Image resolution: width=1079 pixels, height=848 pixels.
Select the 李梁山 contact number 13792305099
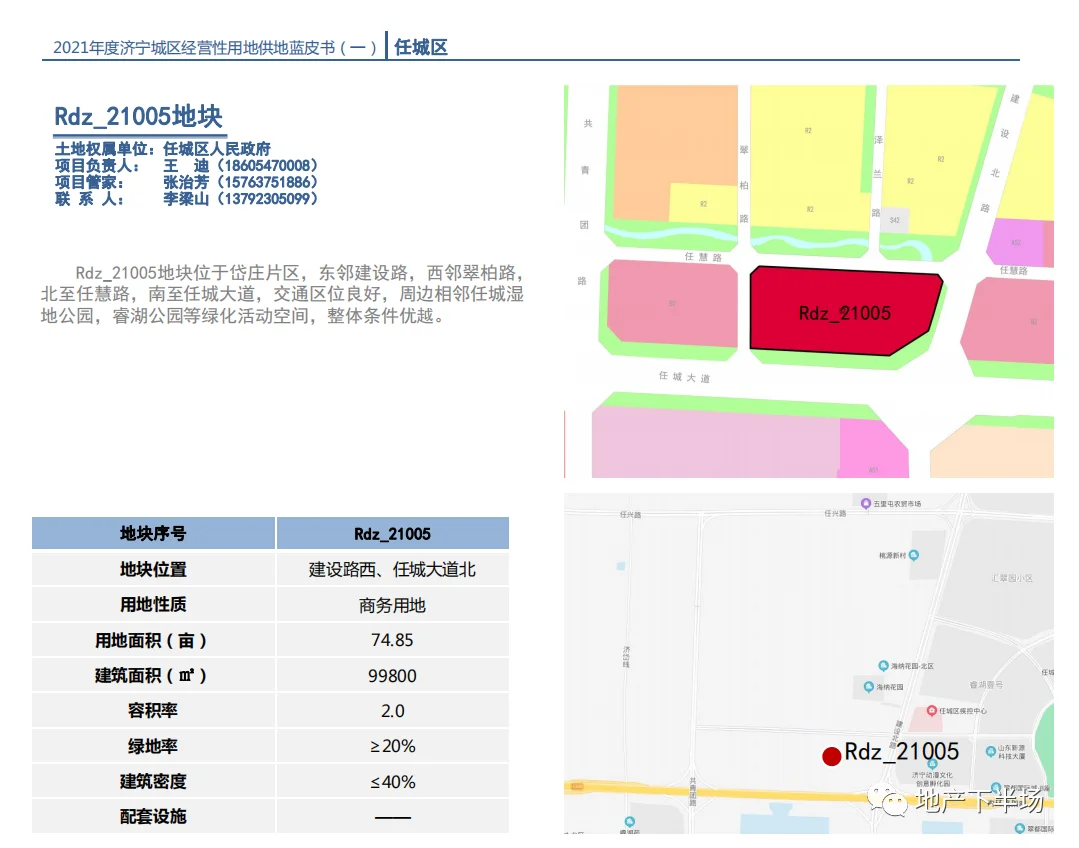tap(268, 199)
